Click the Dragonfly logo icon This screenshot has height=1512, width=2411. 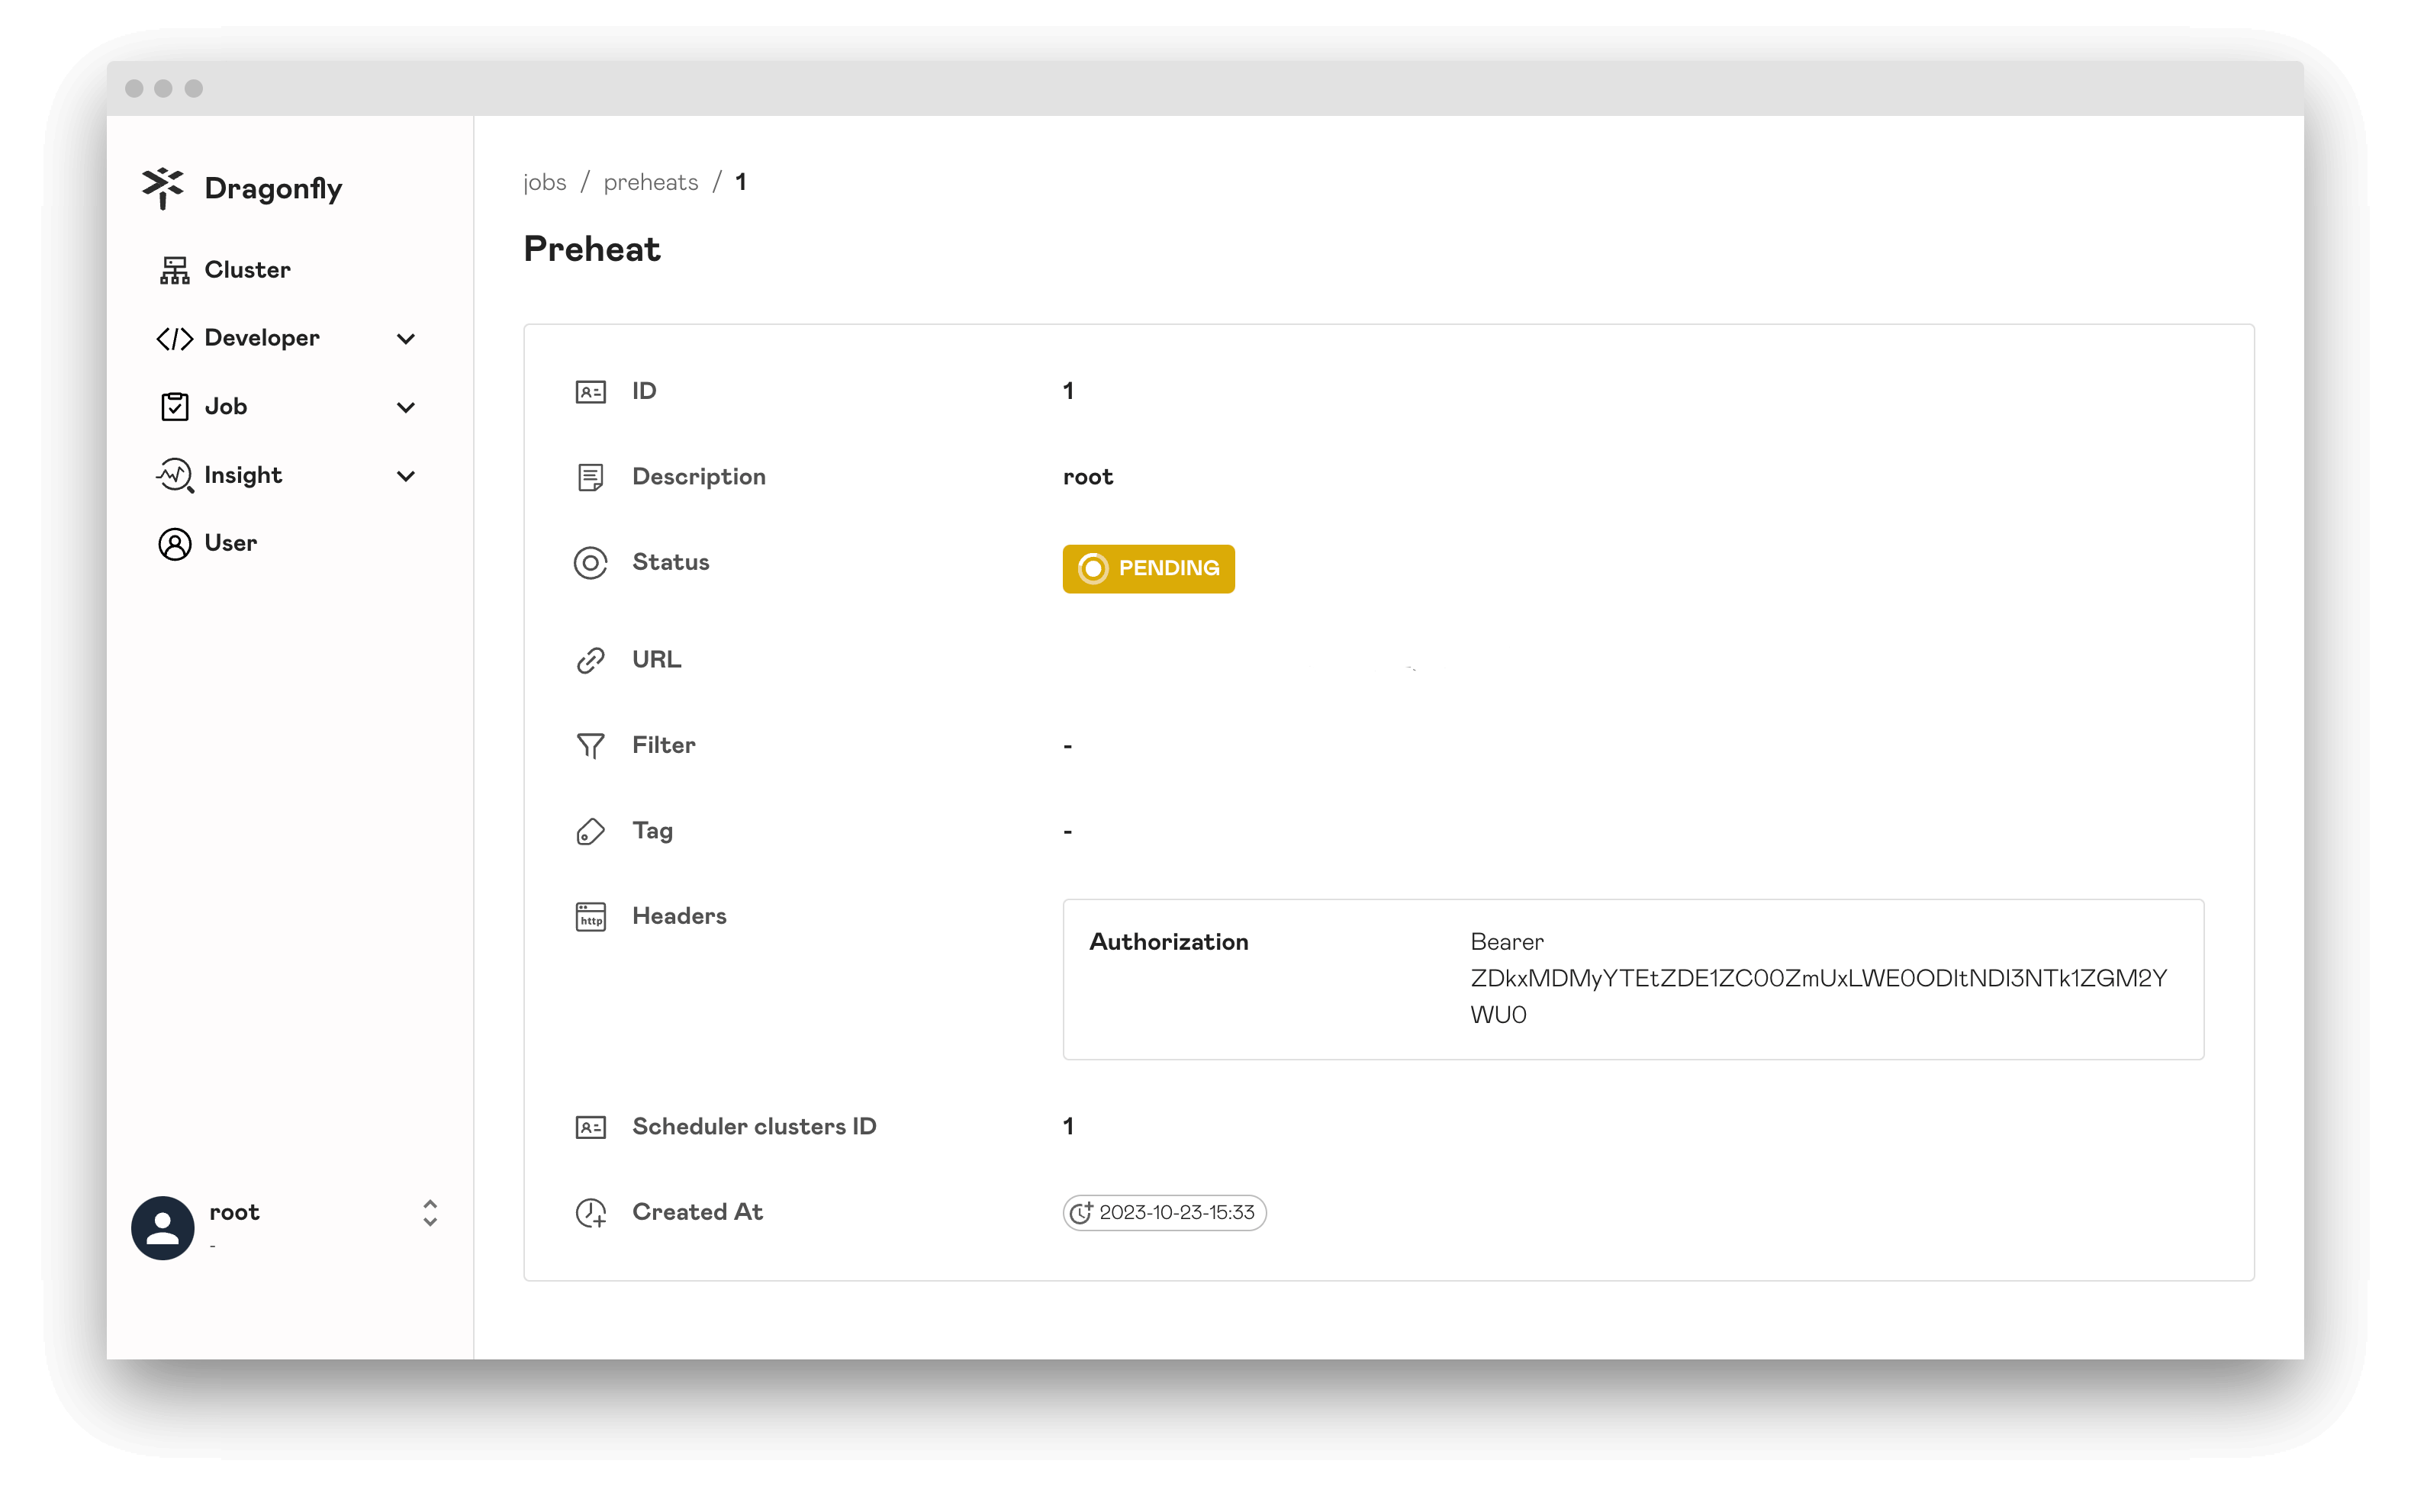pyautogui.click(x=162, y=186)
